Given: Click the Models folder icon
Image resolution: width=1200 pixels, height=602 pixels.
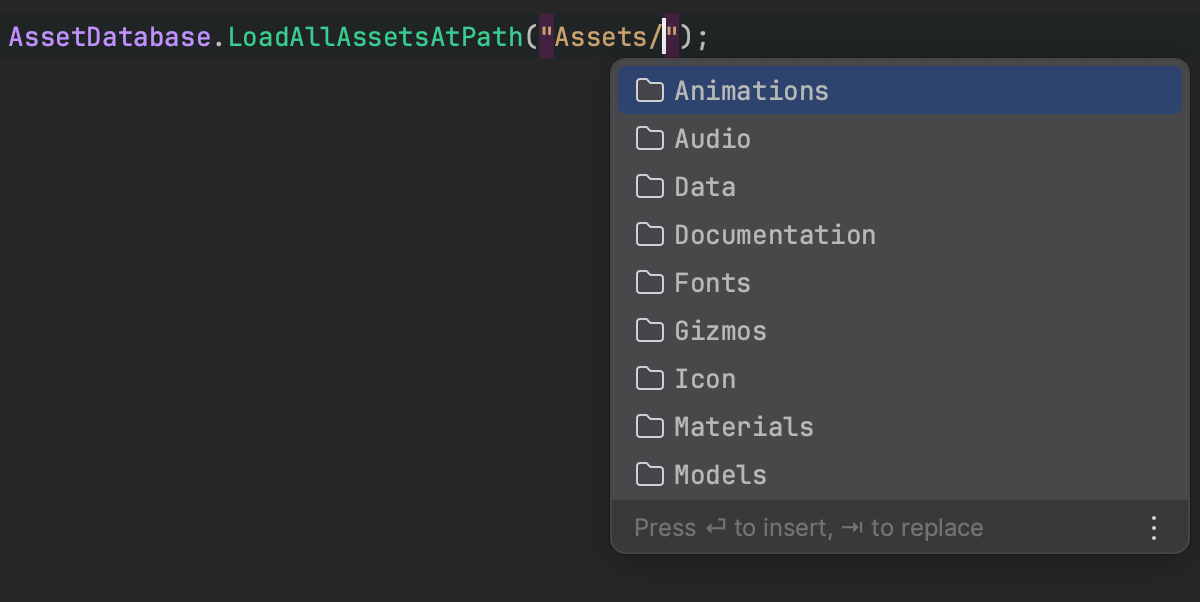Looking at the screenshot, I should point(650,475).
